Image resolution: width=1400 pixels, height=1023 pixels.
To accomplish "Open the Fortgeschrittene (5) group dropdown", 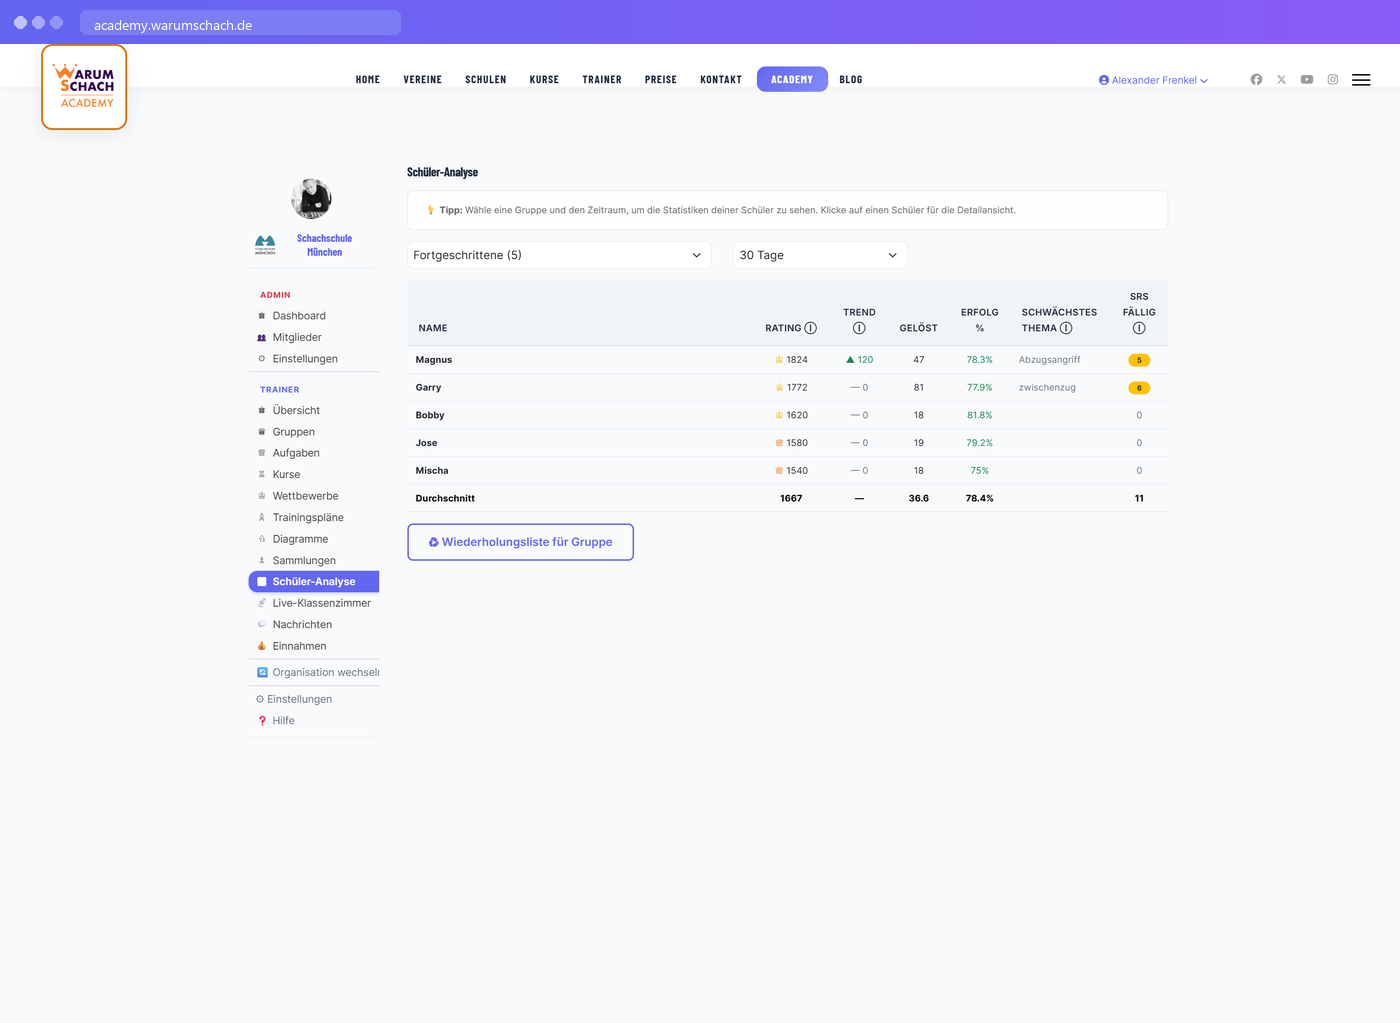I will (x=559, y=255).
